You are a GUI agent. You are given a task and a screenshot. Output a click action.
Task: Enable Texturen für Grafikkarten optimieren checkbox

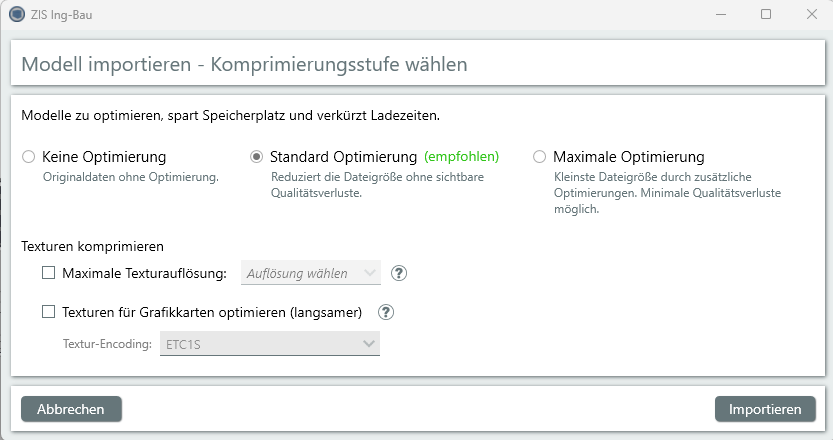point(48,312)
